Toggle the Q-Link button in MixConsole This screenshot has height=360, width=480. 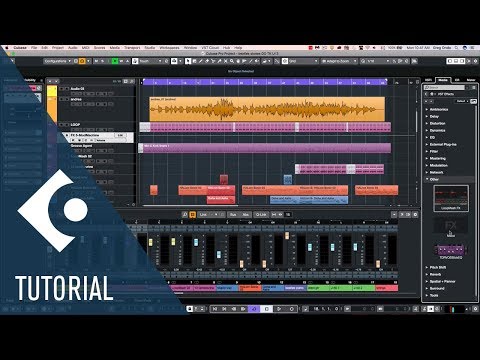tap(262, 215)
